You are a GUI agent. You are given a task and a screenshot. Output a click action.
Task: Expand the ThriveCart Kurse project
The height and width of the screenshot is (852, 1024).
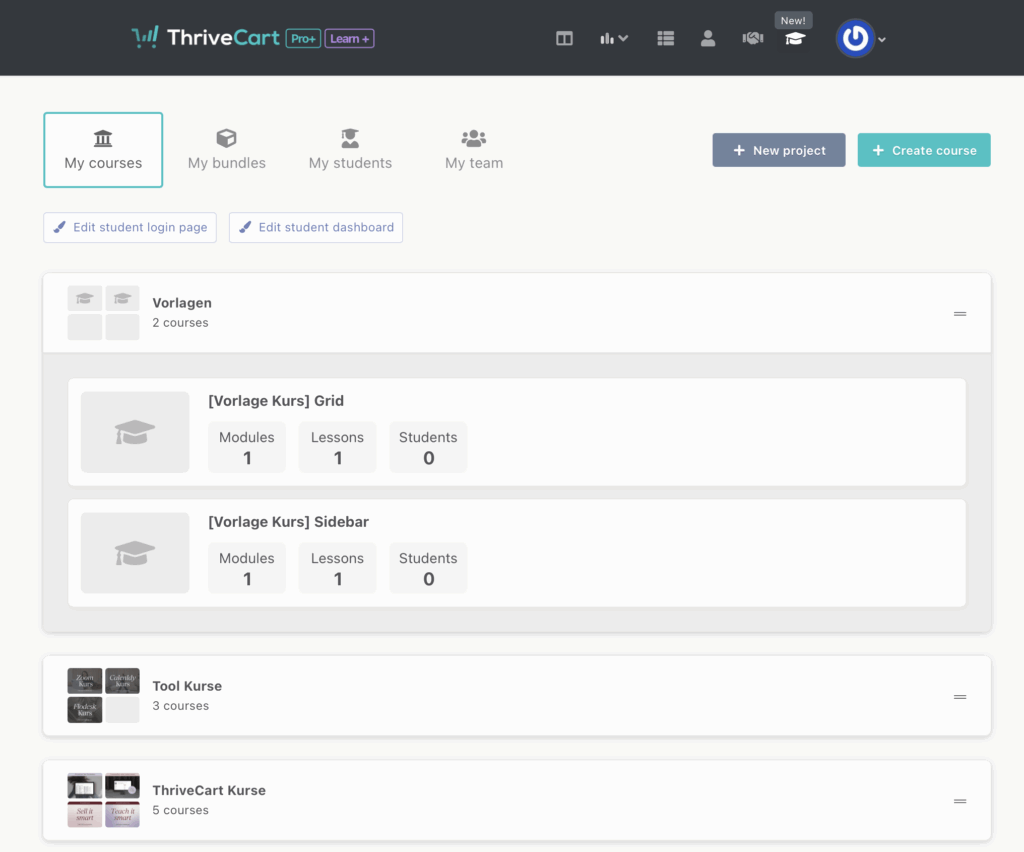pyautogui.click(x=517, y=800)
